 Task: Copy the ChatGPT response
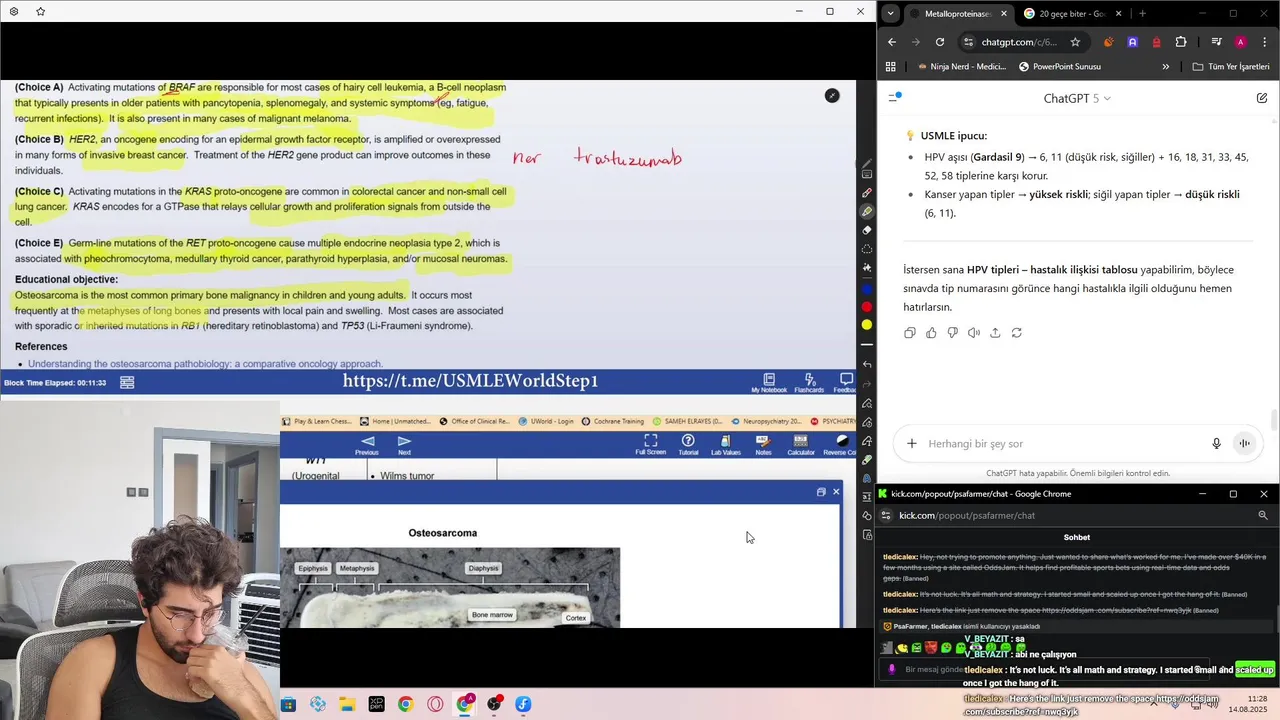[909, 333]
